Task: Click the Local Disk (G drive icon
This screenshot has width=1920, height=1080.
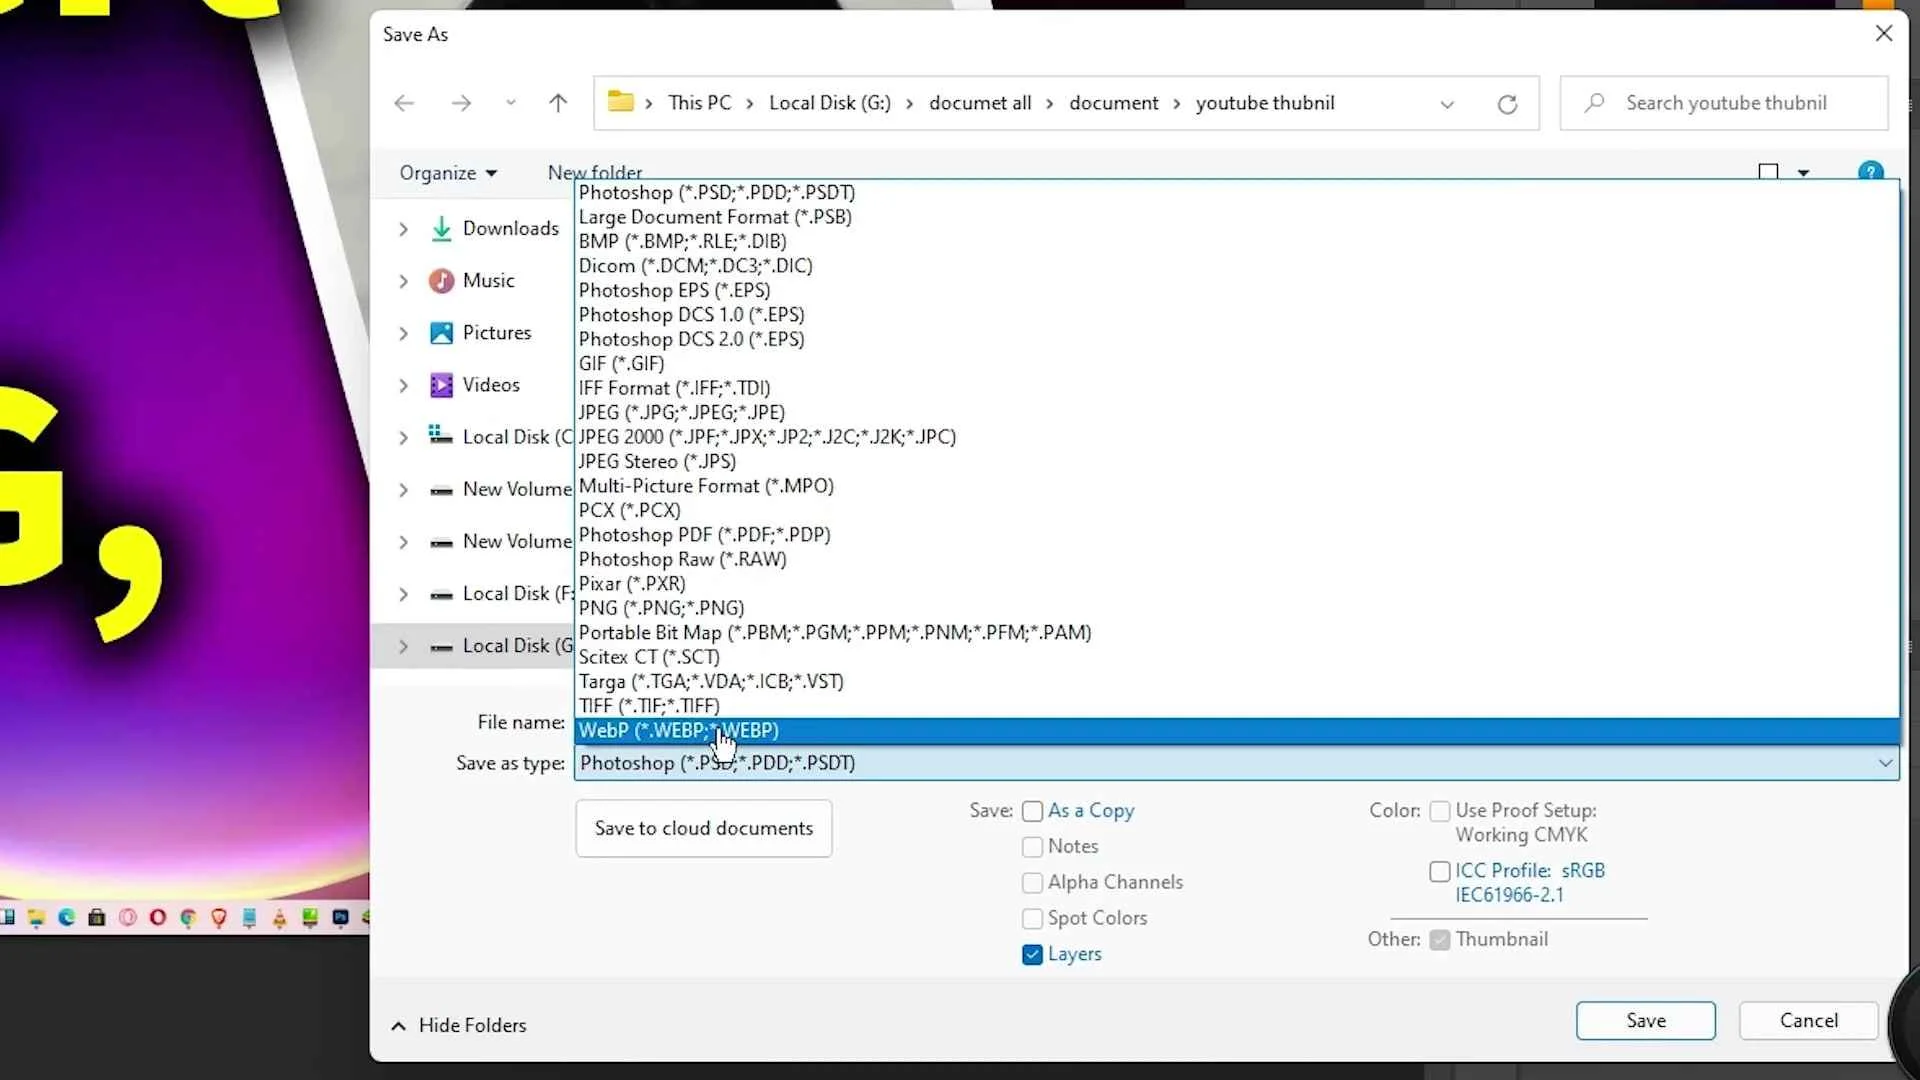Action: [441, 647]
